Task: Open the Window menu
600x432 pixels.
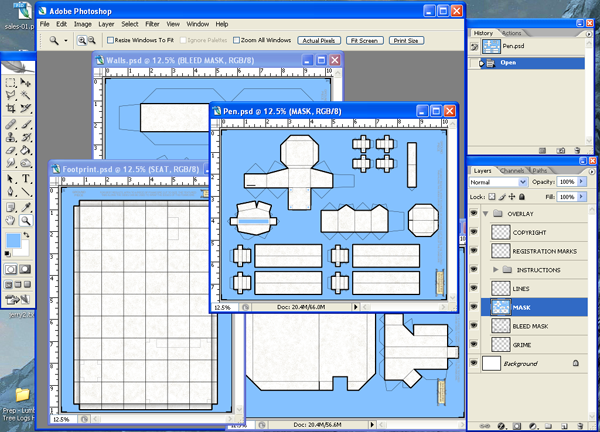Action: 197,24
